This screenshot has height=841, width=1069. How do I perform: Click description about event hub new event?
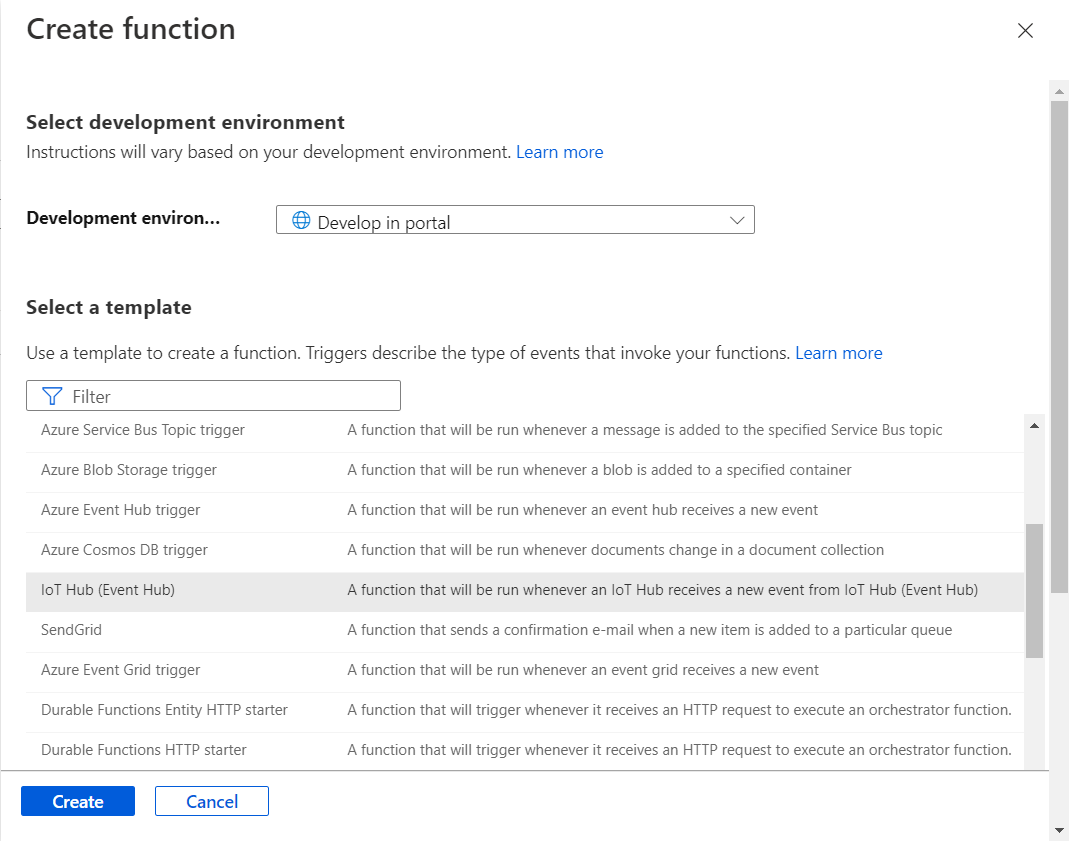coord(582,510)
